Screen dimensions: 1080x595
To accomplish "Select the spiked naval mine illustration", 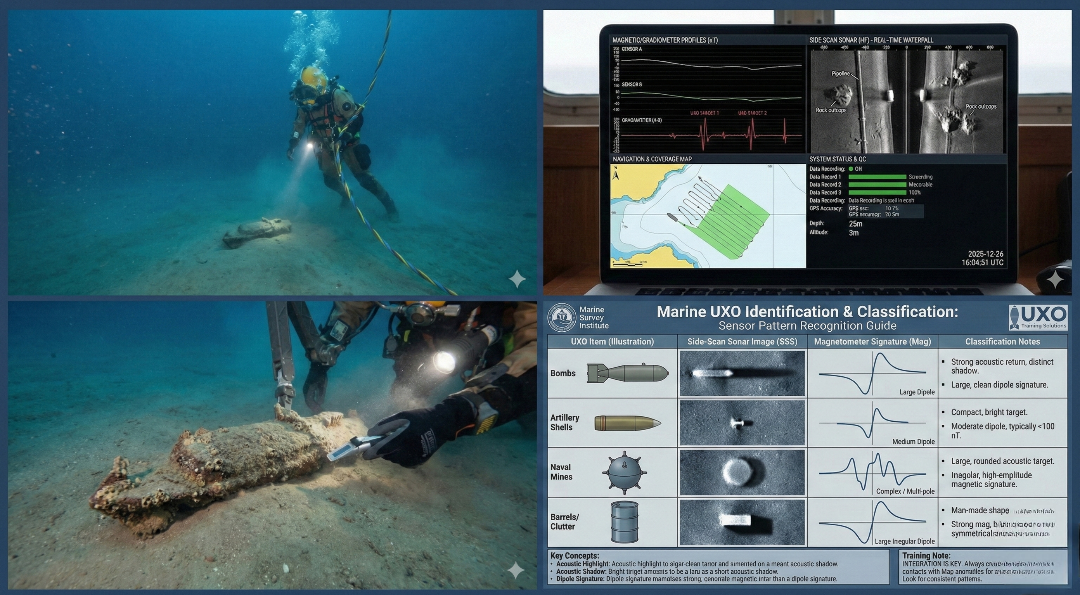I will click(x=624, y=472).
